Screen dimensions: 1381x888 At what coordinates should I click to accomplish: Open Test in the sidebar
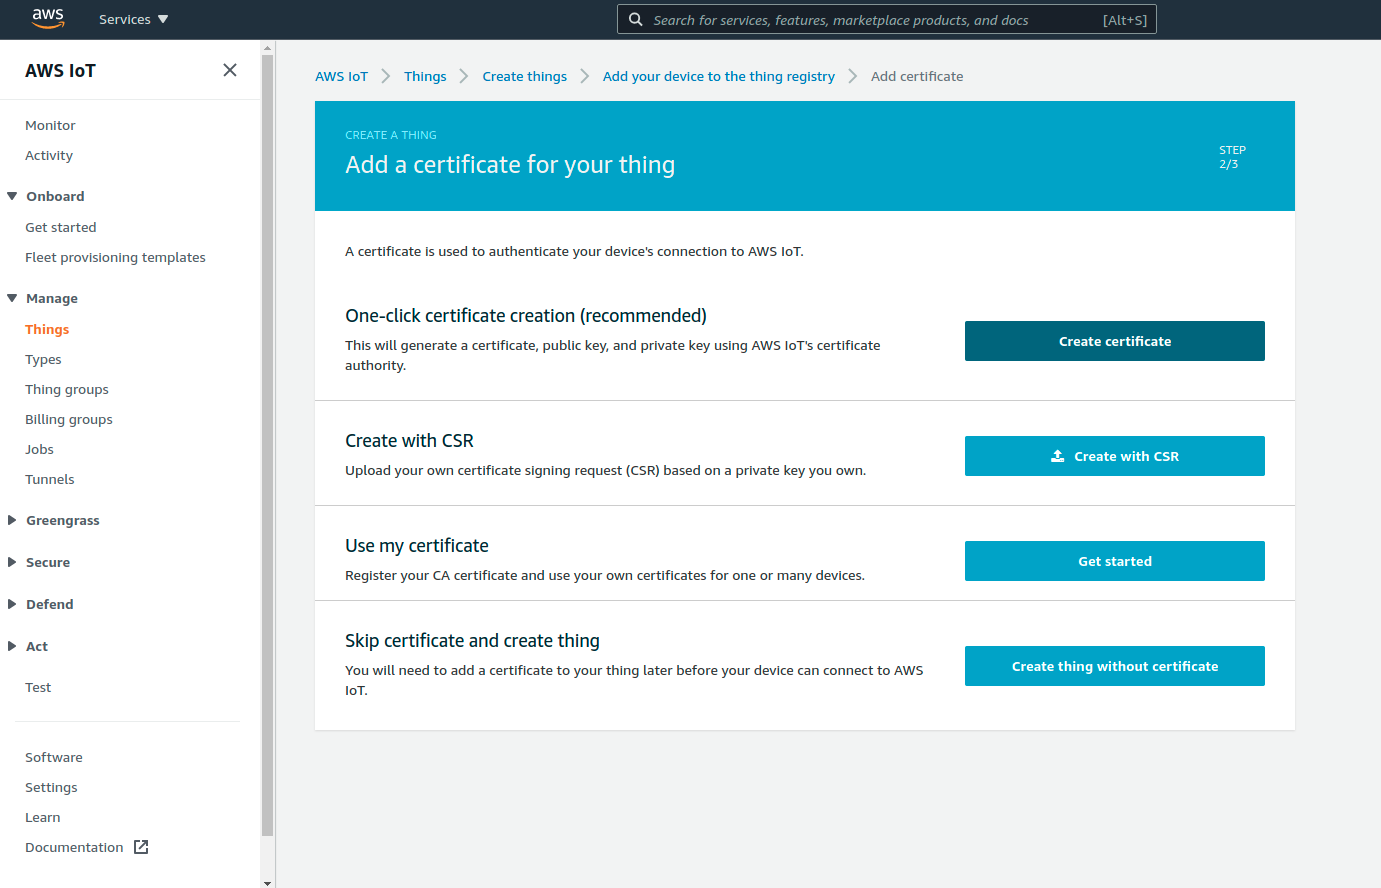pyautogui.click(x=38, y=687)
